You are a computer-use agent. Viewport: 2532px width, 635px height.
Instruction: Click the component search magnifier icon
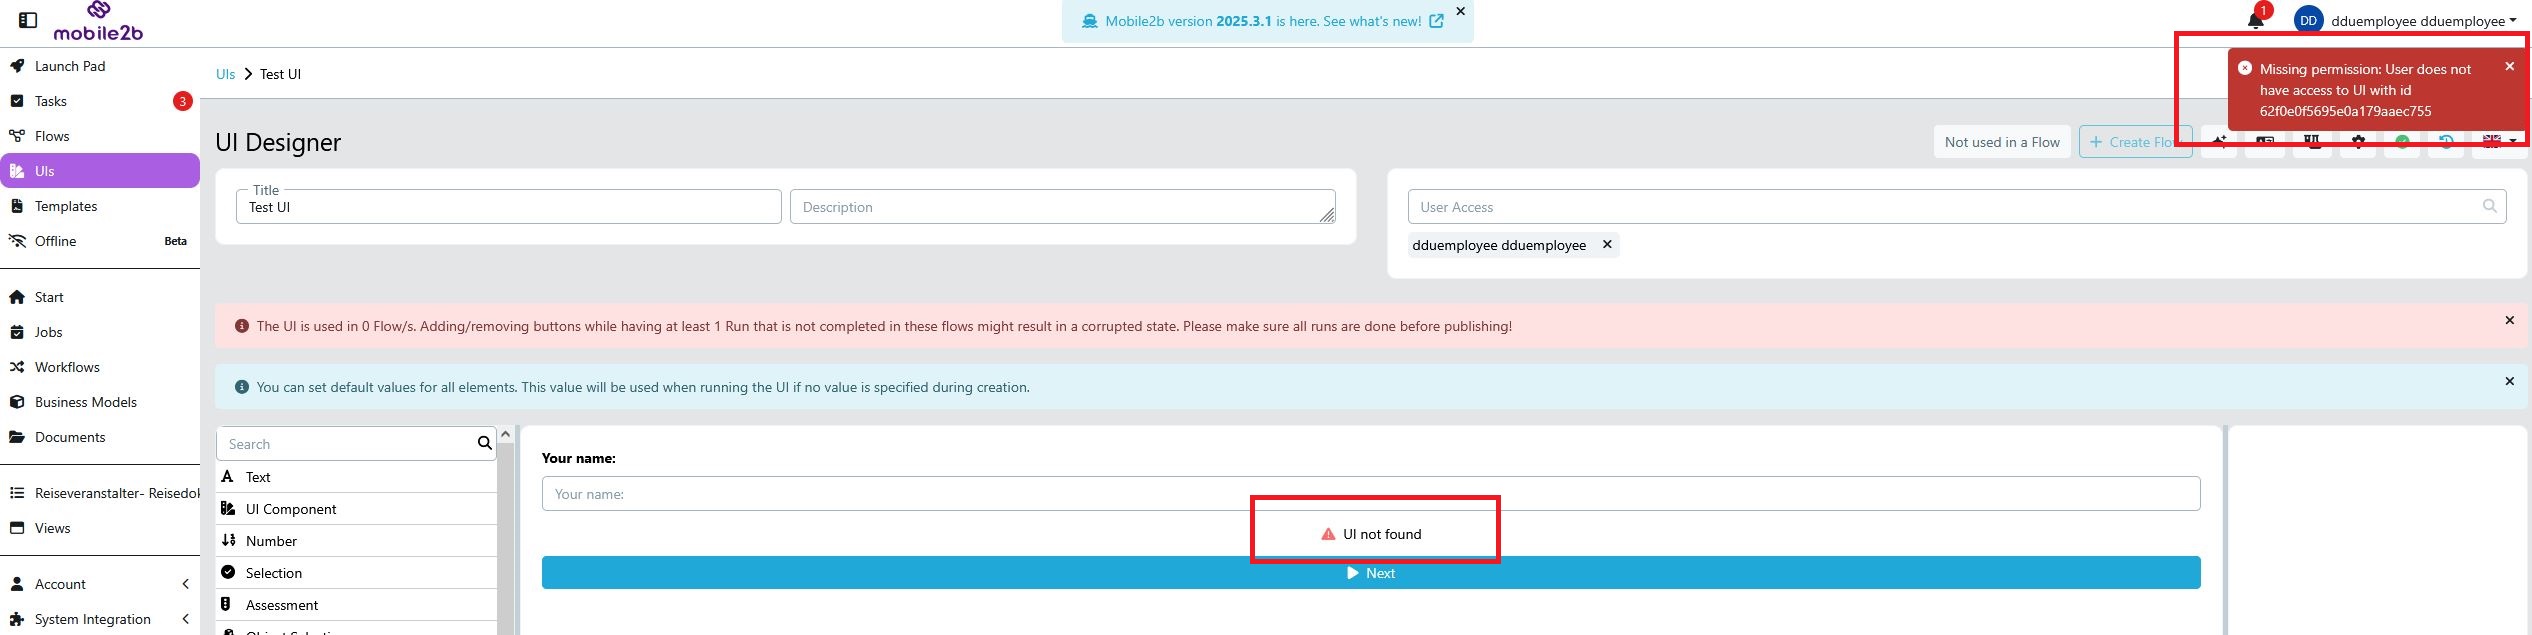click(x=485, y=443)
